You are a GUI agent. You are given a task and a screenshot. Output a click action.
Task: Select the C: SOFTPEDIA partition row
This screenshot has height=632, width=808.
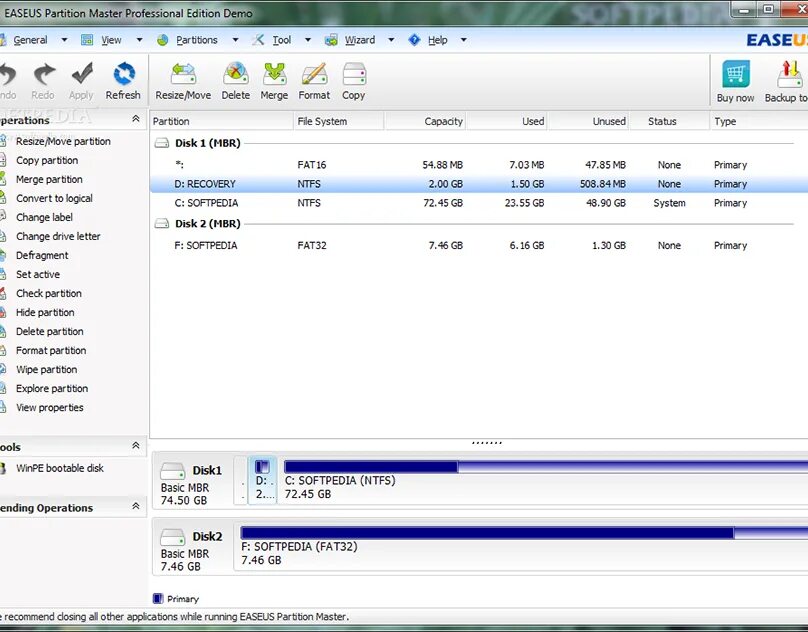click(x=479, y=203)
